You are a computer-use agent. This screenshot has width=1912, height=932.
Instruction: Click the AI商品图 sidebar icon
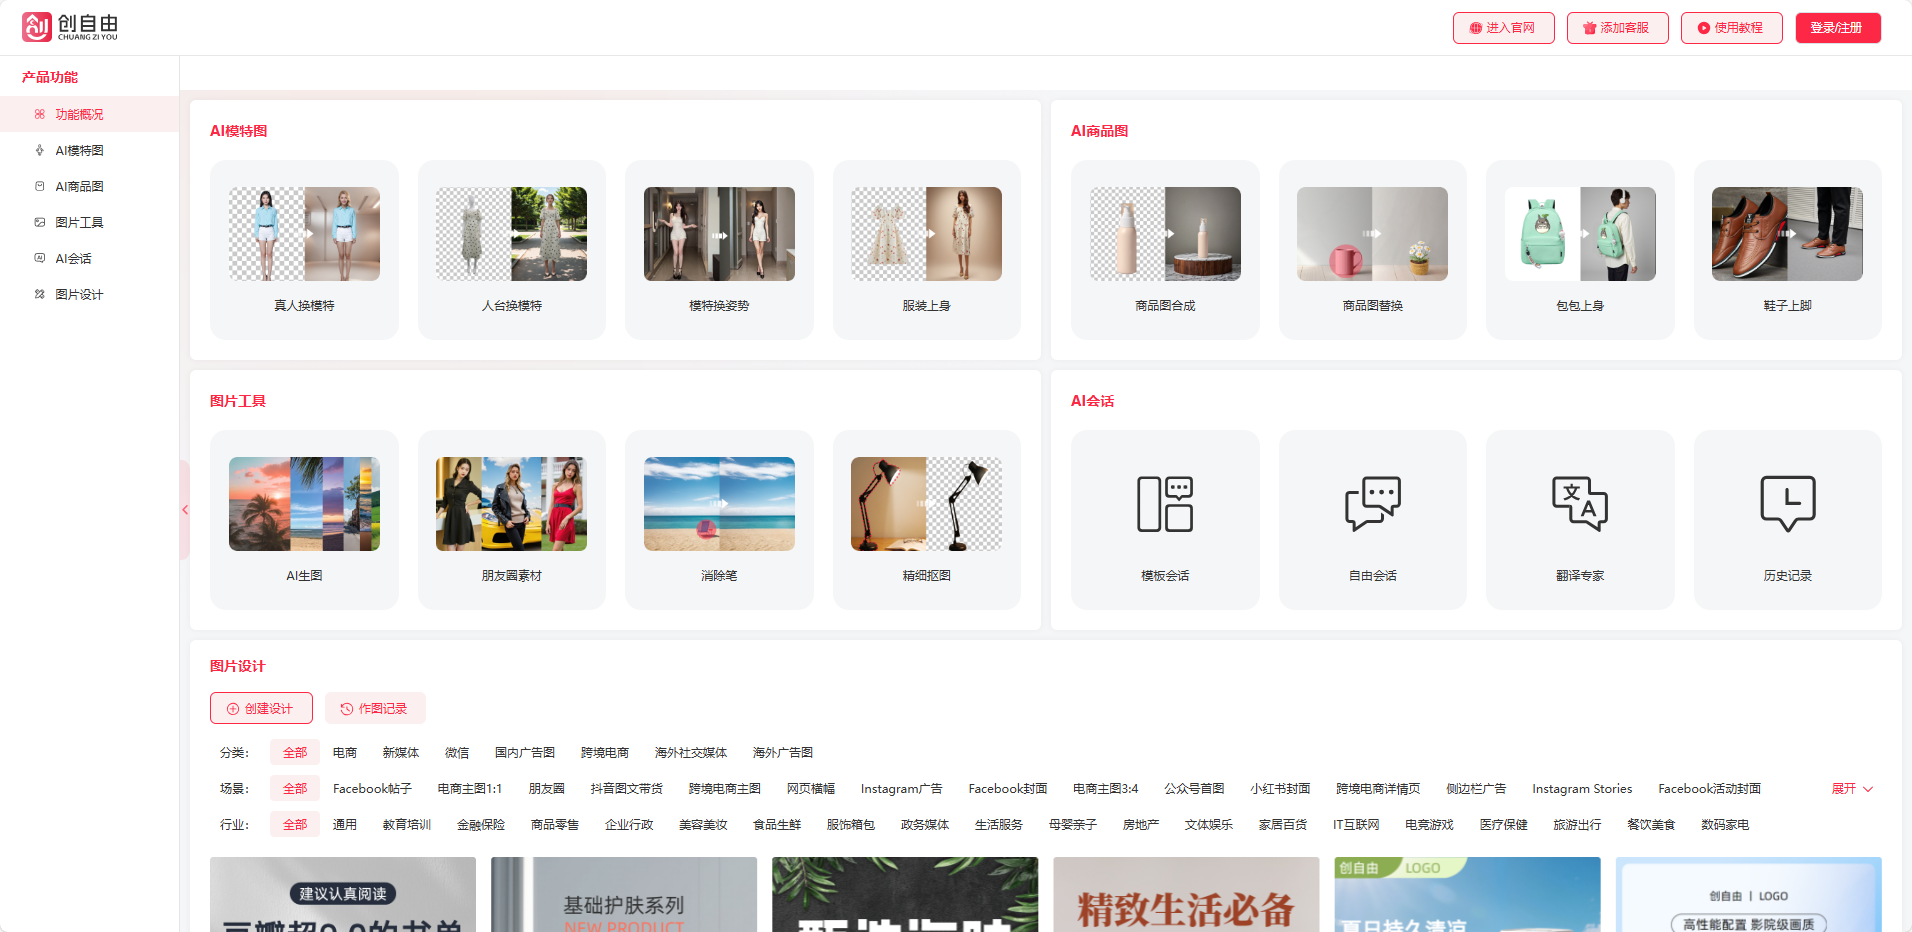point(40,186)
